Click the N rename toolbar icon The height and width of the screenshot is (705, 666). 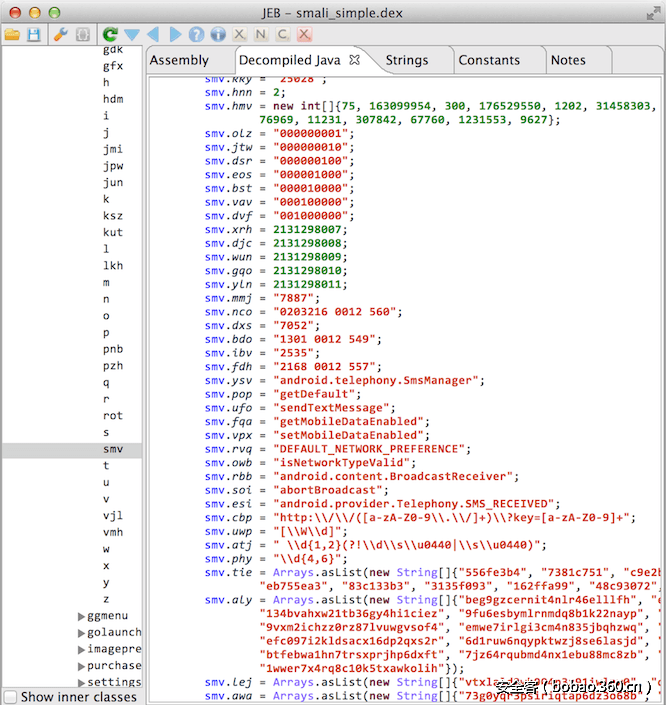coord(260,35)
